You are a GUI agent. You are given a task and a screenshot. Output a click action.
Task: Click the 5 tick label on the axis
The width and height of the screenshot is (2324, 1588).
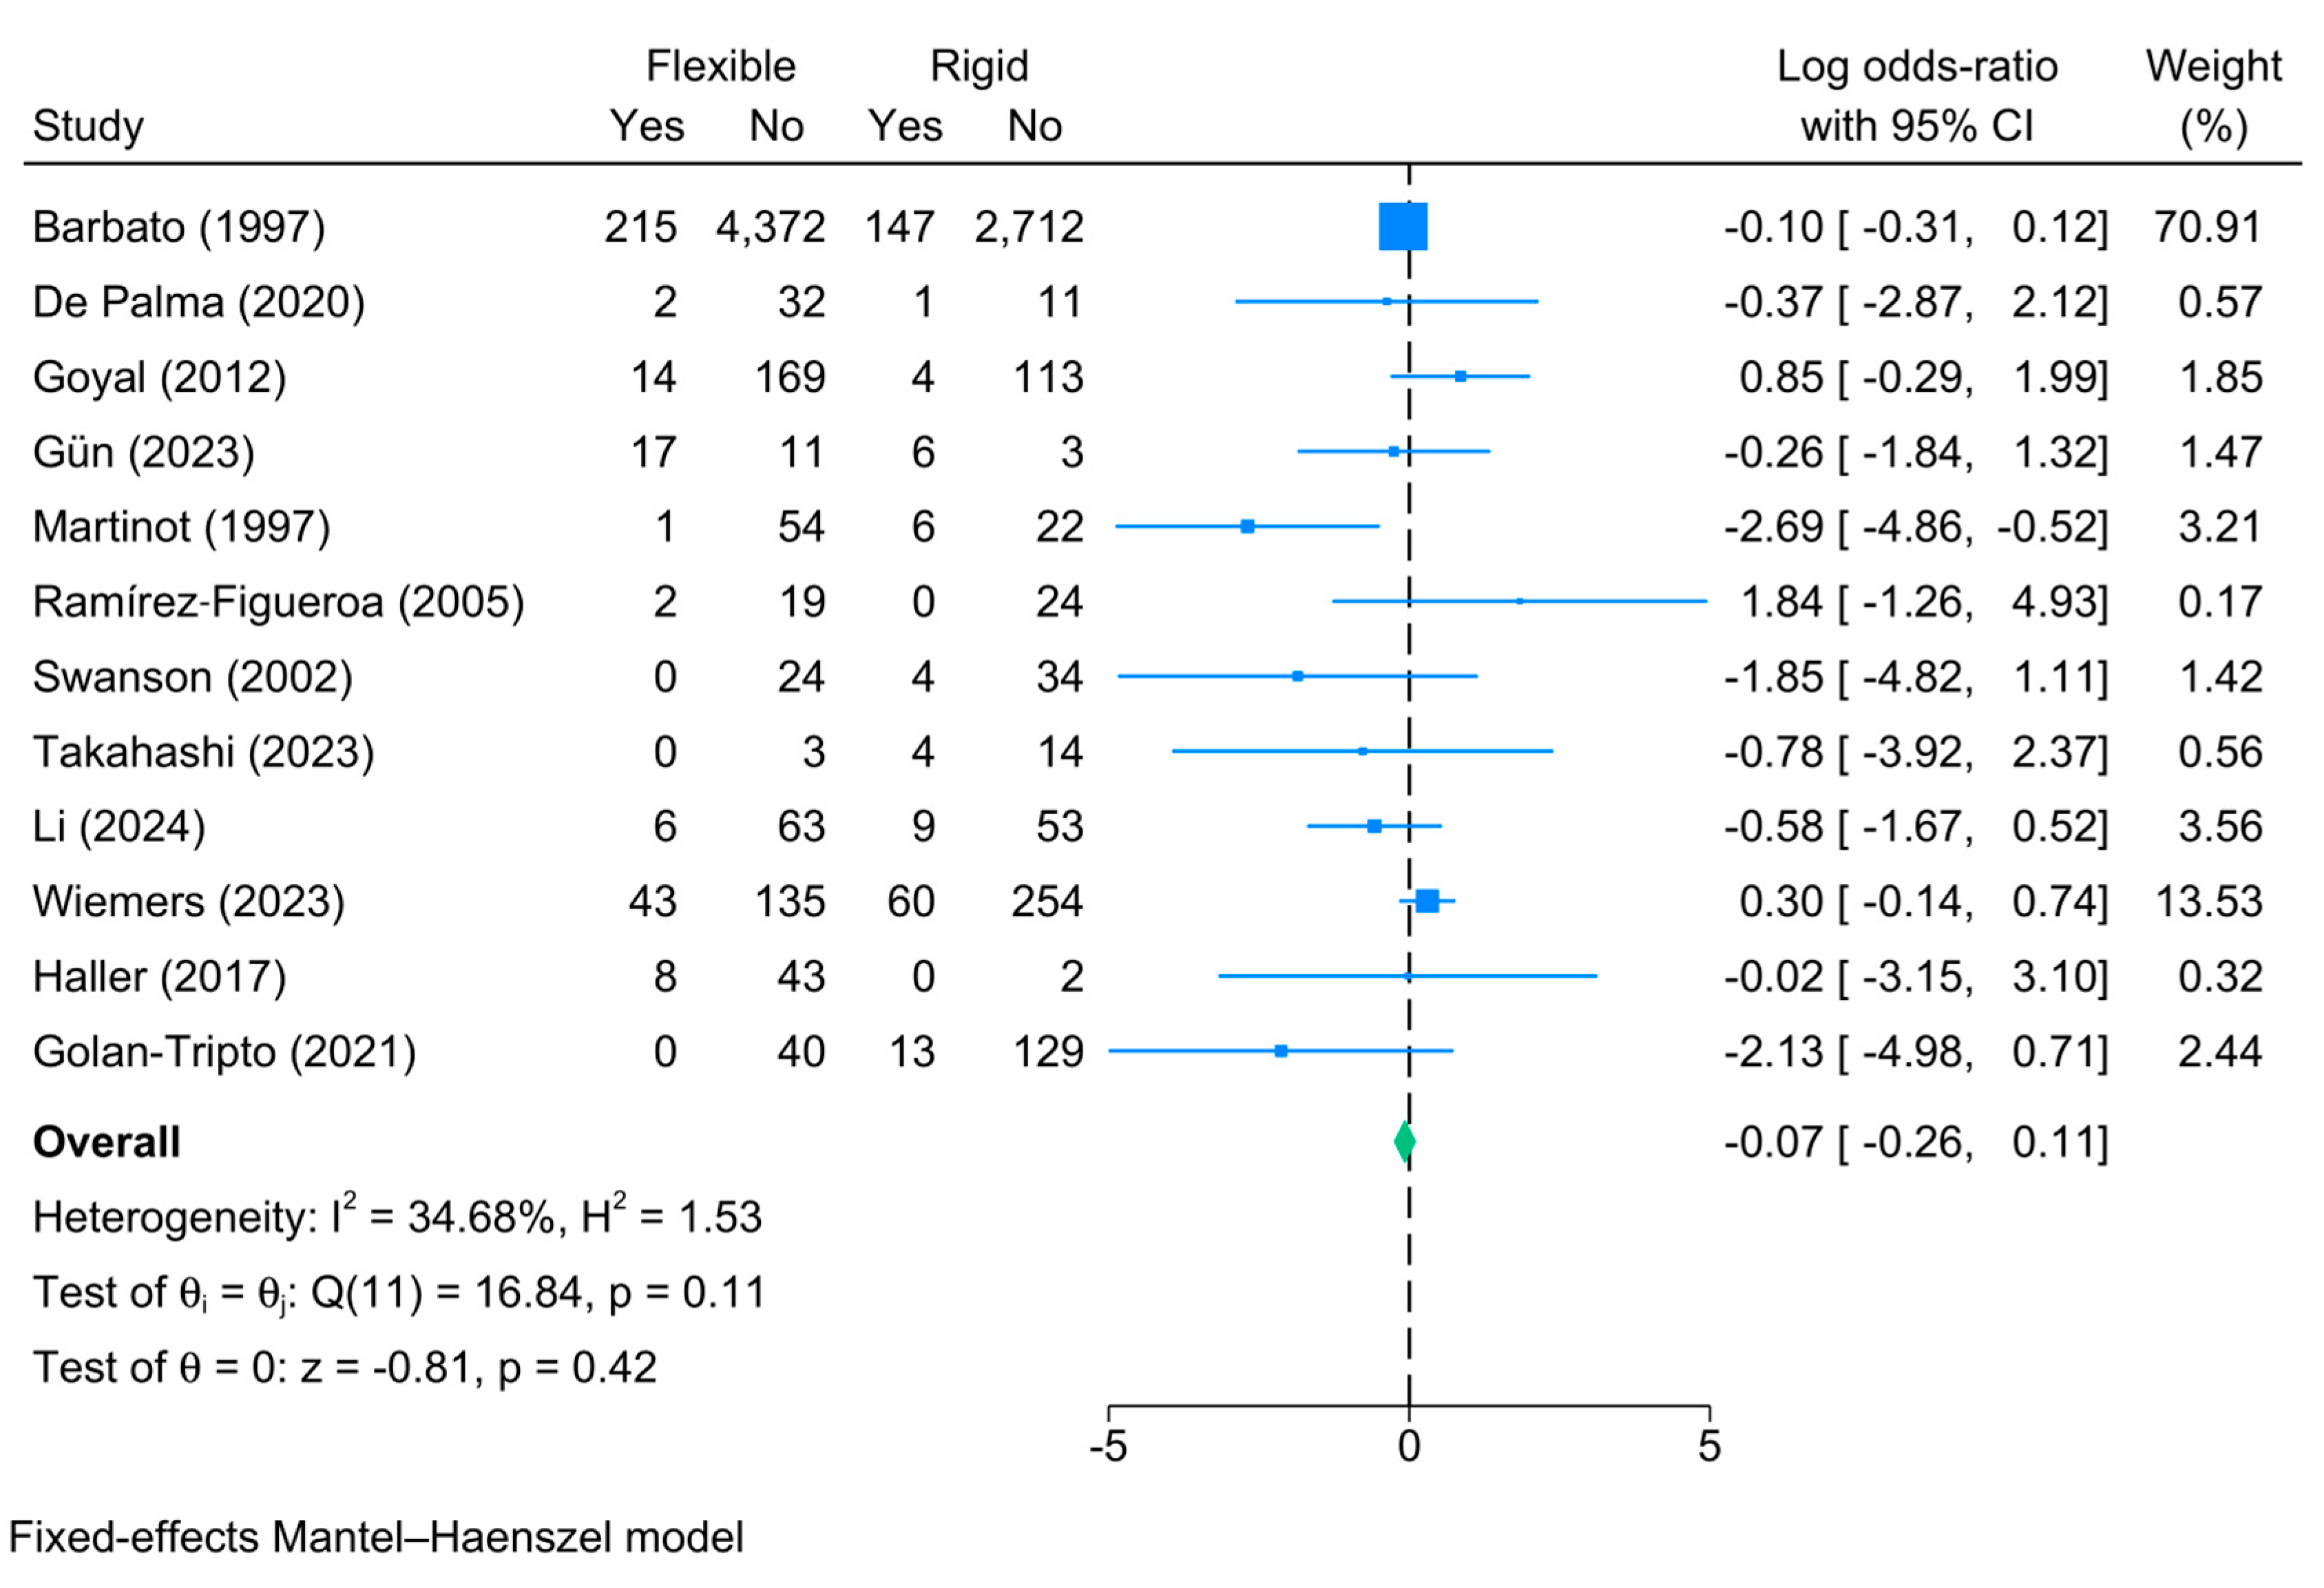point(1709,1446)
